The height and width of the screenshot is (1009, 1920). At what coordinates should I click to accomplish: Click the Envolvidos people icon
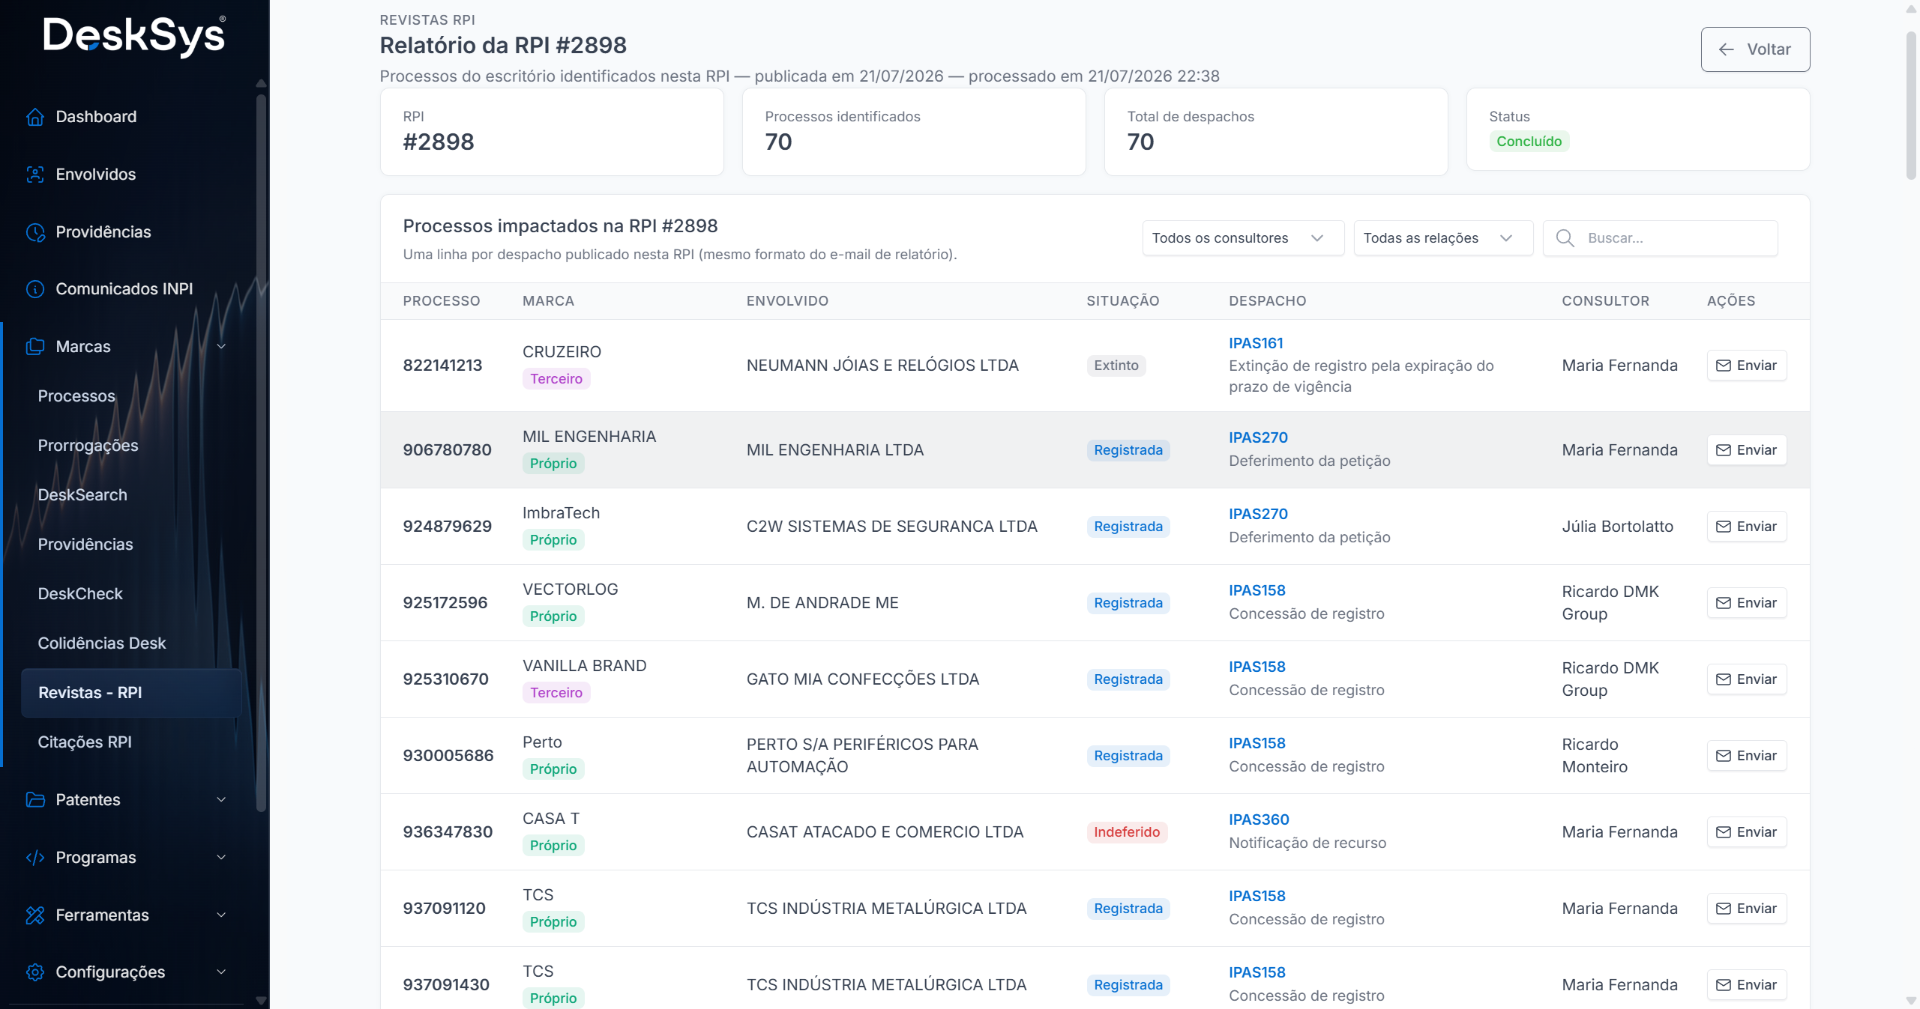pyautogui.click(x=35, y=174)
